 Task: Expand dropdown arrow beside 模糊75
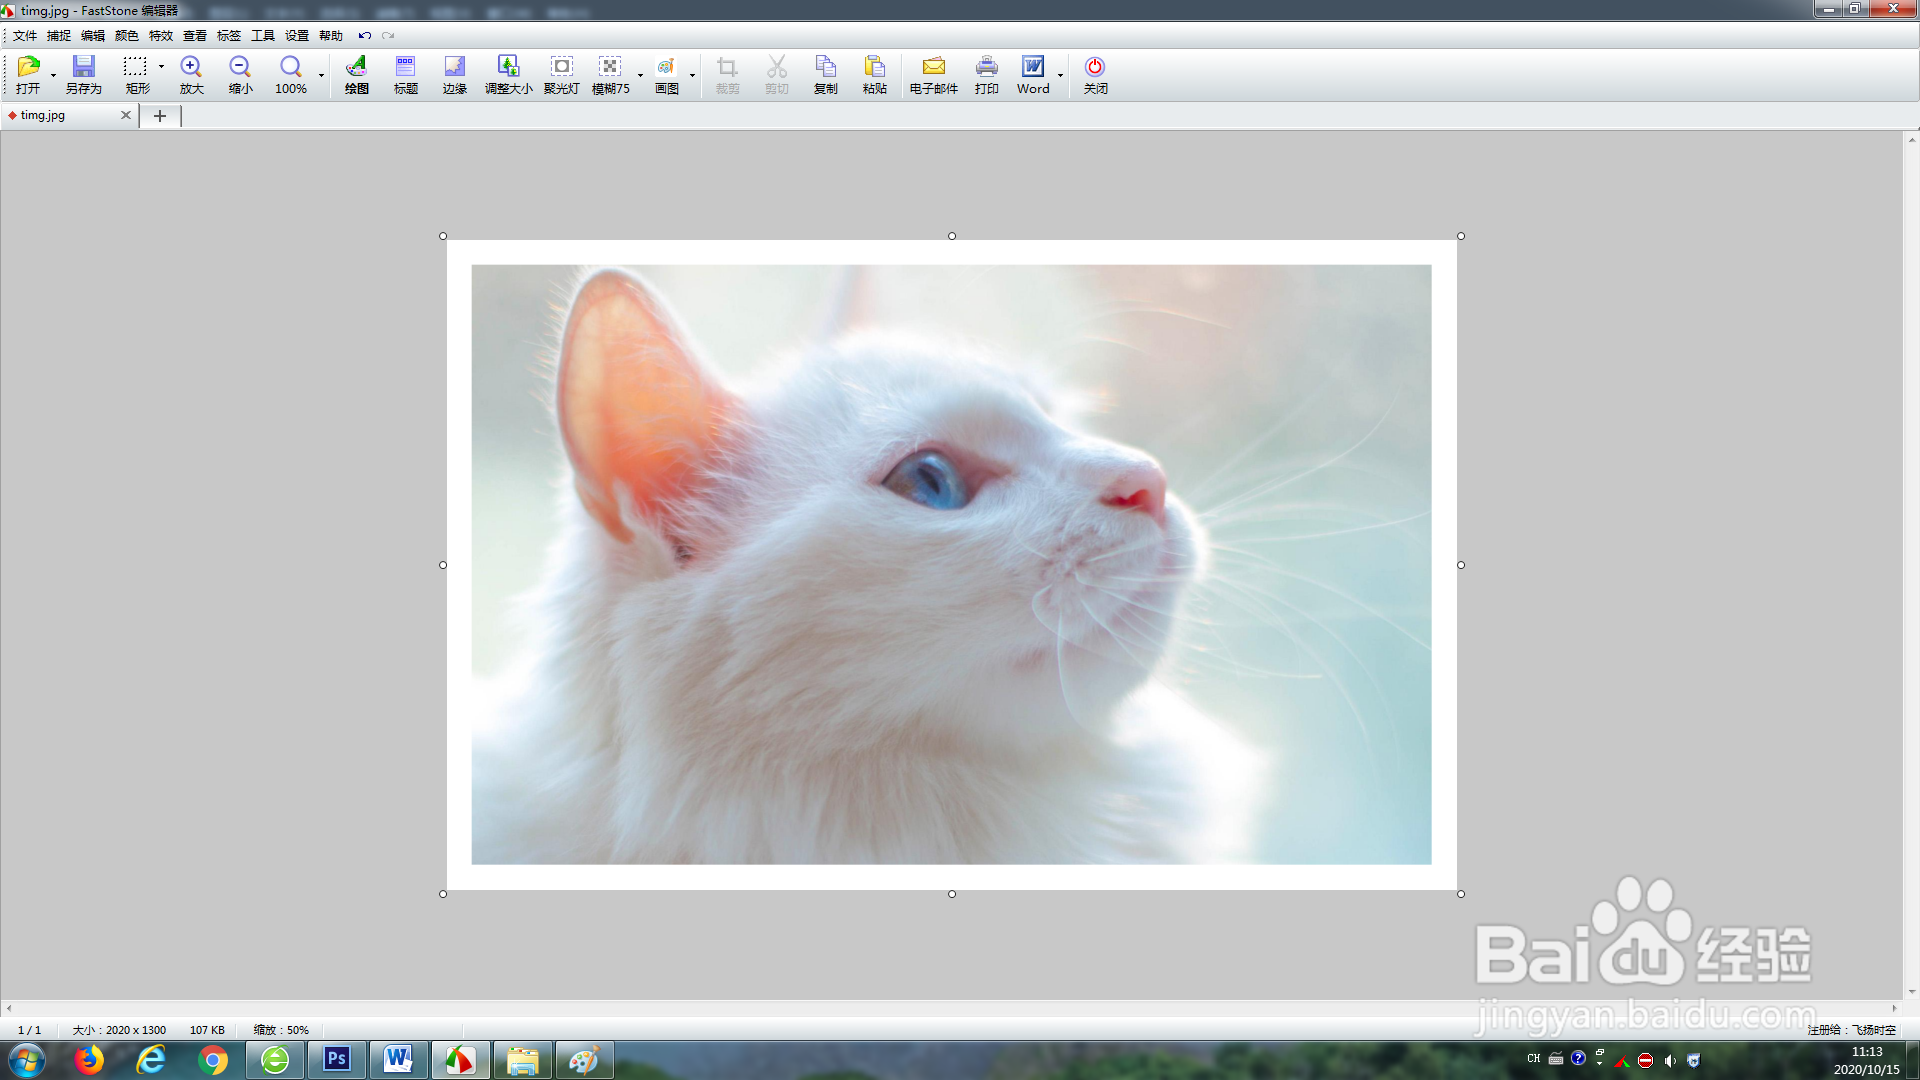640,76
